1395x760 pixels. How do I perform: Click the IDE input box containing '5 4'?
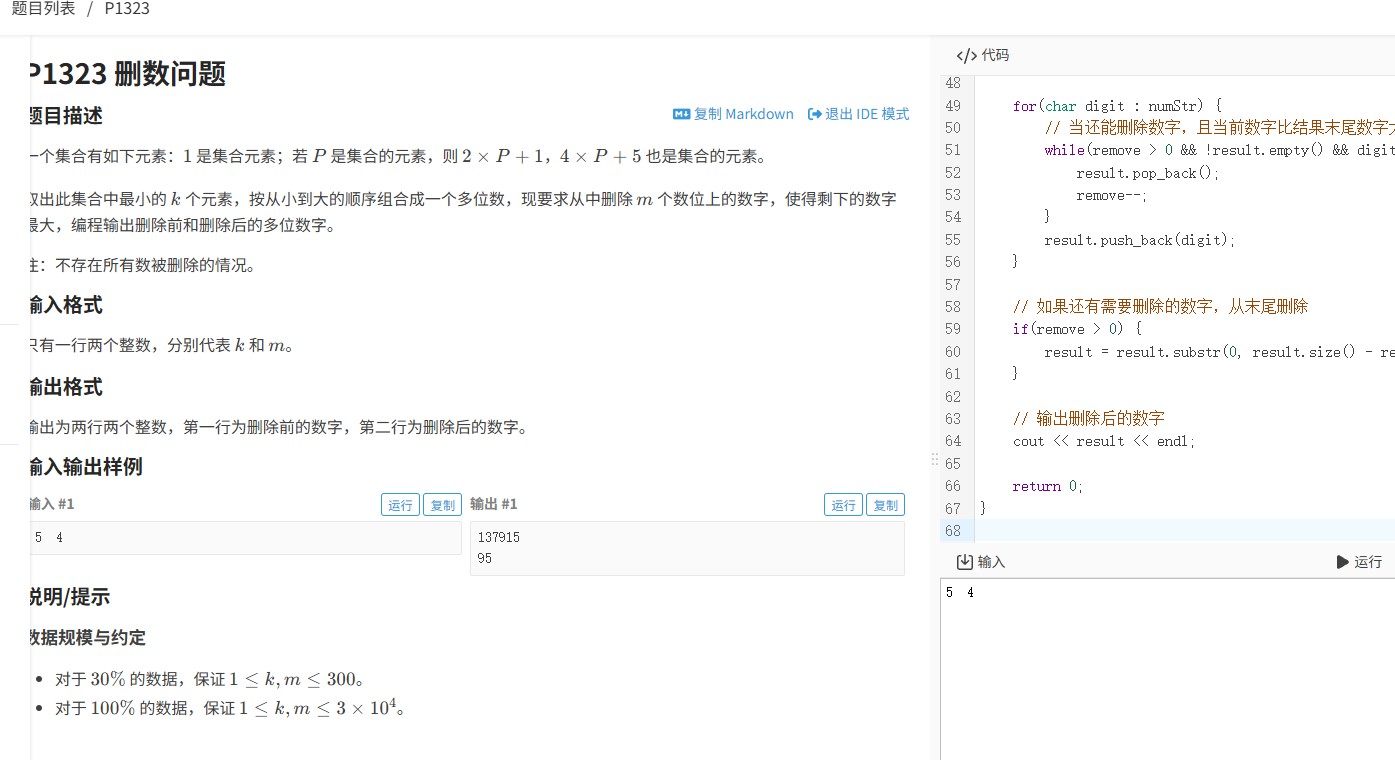tap(1167, 668)
